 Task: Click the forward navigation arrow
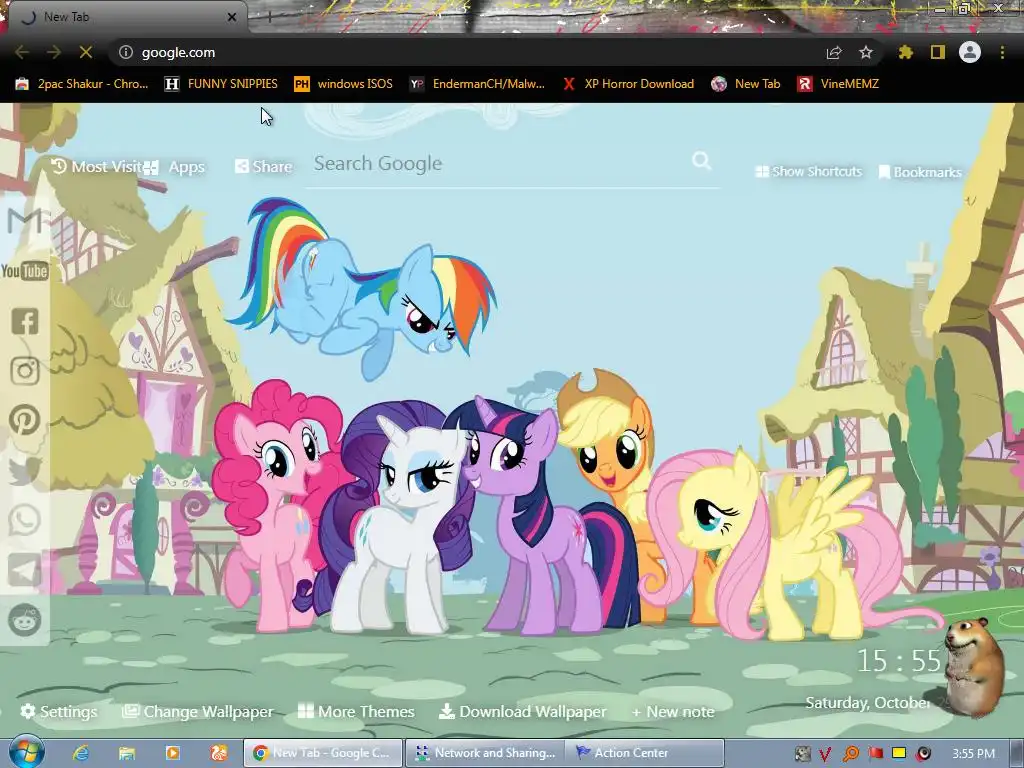54,52
